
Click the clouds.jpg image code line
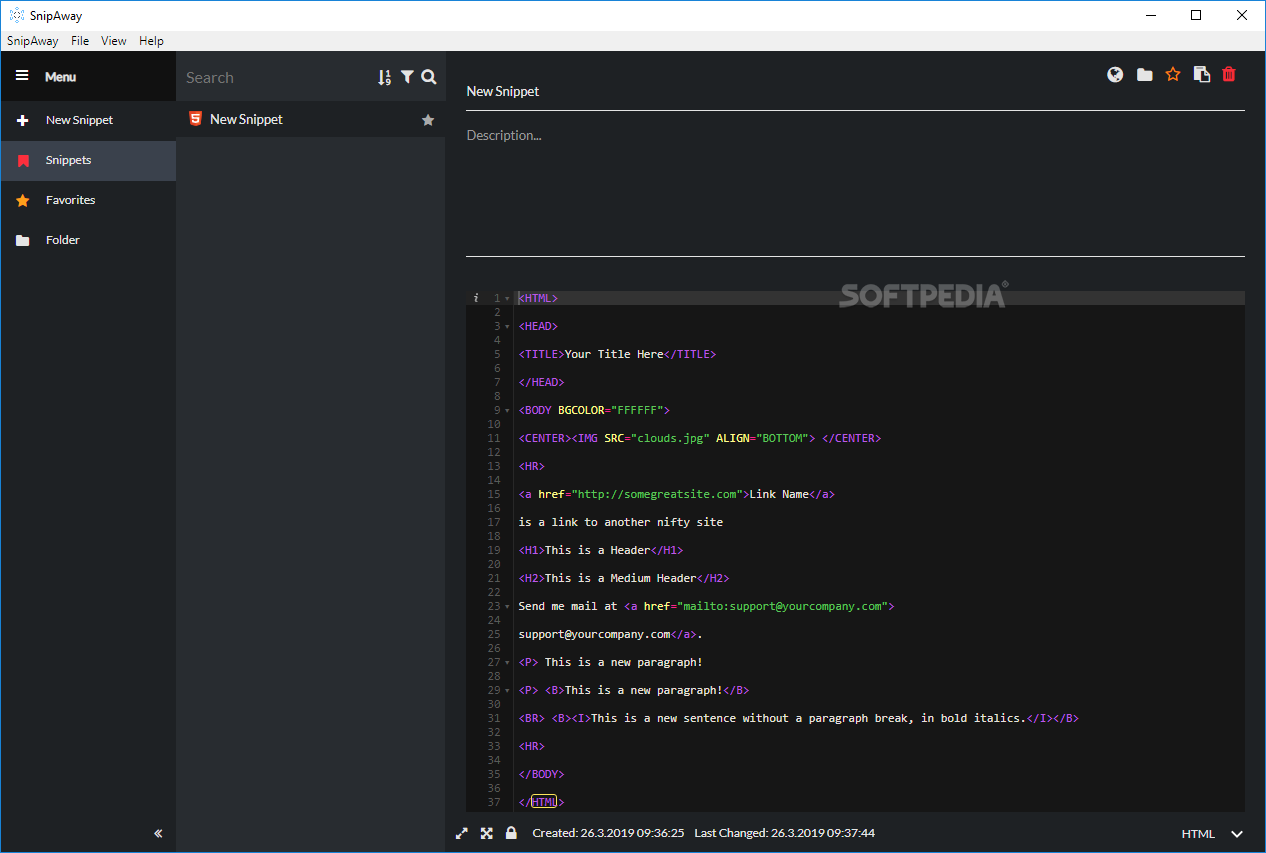[700, 438]
